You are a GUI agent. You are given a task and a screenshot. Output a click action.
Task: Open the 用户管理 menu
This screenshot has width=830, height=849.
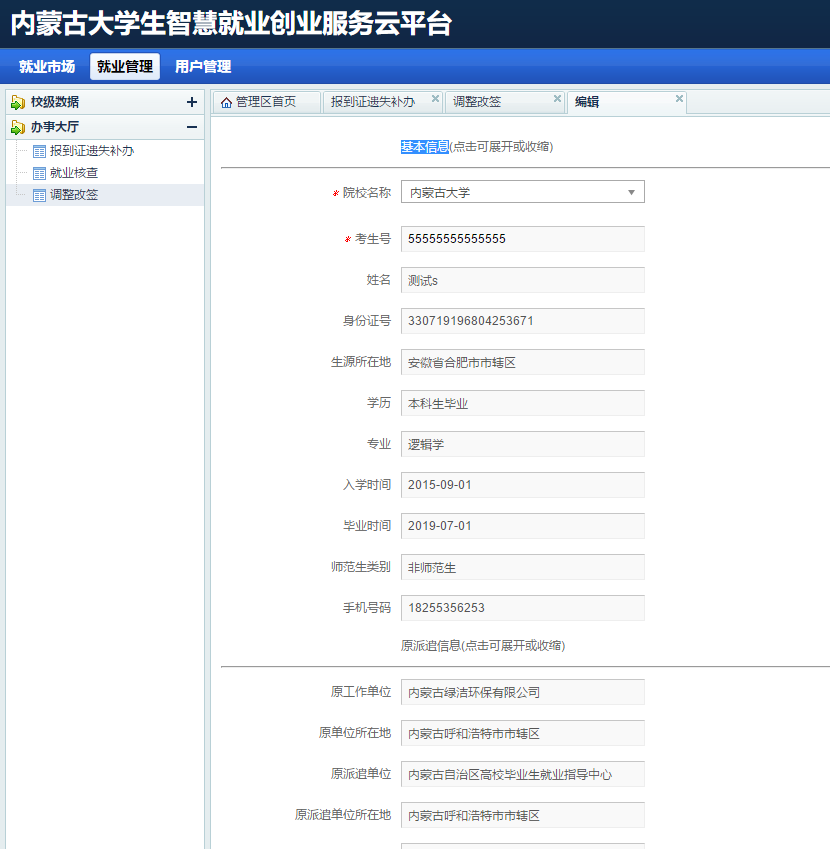[203, 67]
